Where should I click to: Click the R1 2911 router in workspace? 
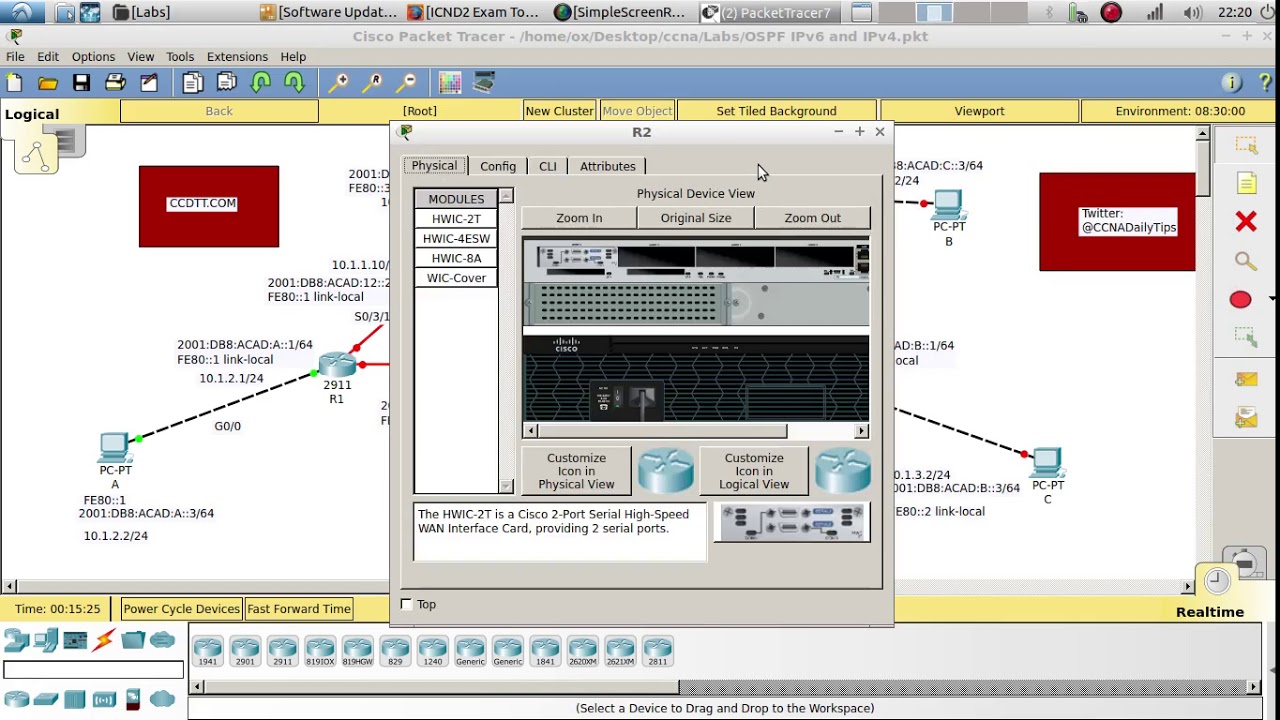point(337,365)
